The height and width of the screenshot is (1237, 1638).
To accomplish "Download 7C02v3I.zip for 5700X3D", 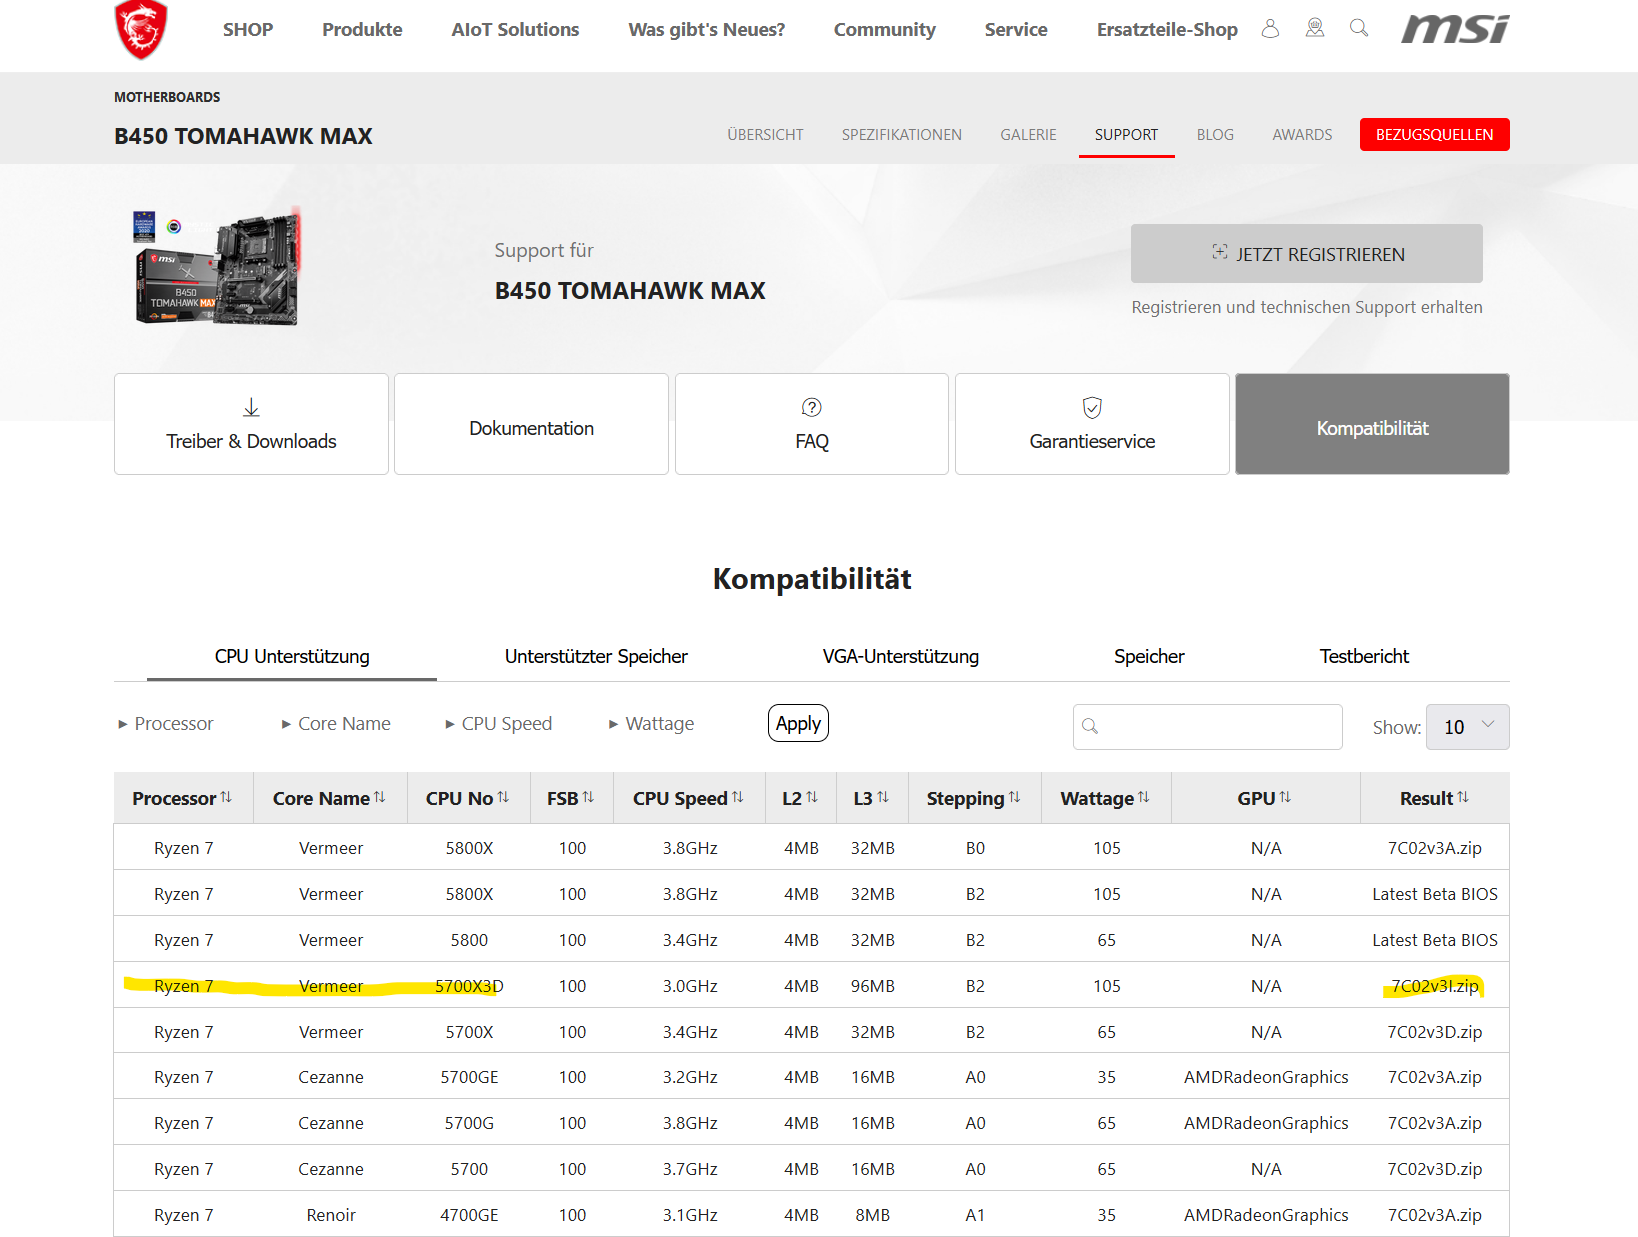I will point(1434,986).
